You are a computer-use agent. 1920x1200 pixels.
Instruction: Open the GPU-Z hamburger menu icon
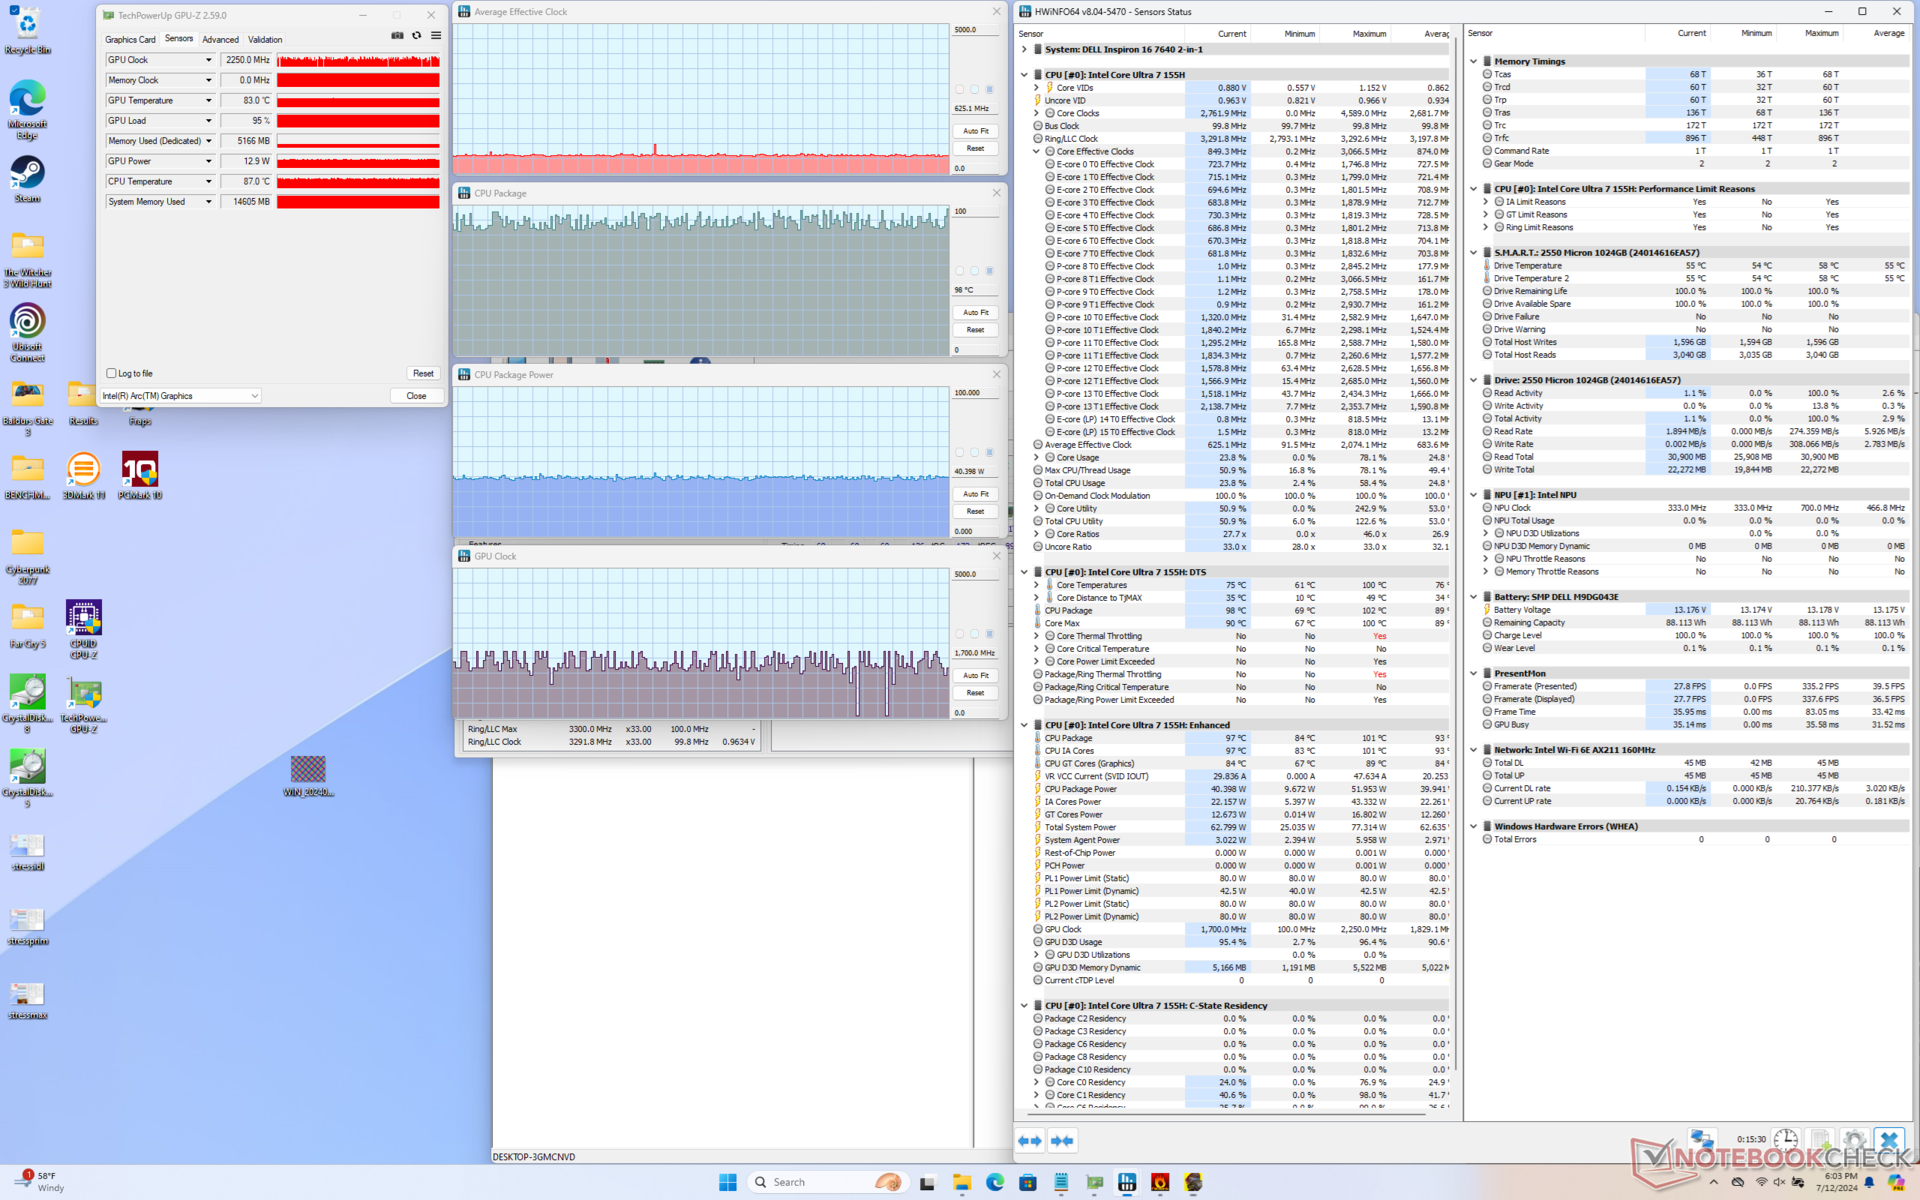pyautogui.click(x=436, y=36)
